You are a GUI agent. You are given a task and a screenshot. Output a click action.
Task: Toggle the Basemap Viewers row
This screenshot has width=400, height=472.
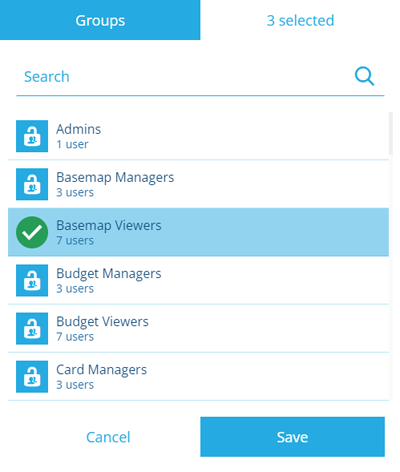click(x=198, y=232)
